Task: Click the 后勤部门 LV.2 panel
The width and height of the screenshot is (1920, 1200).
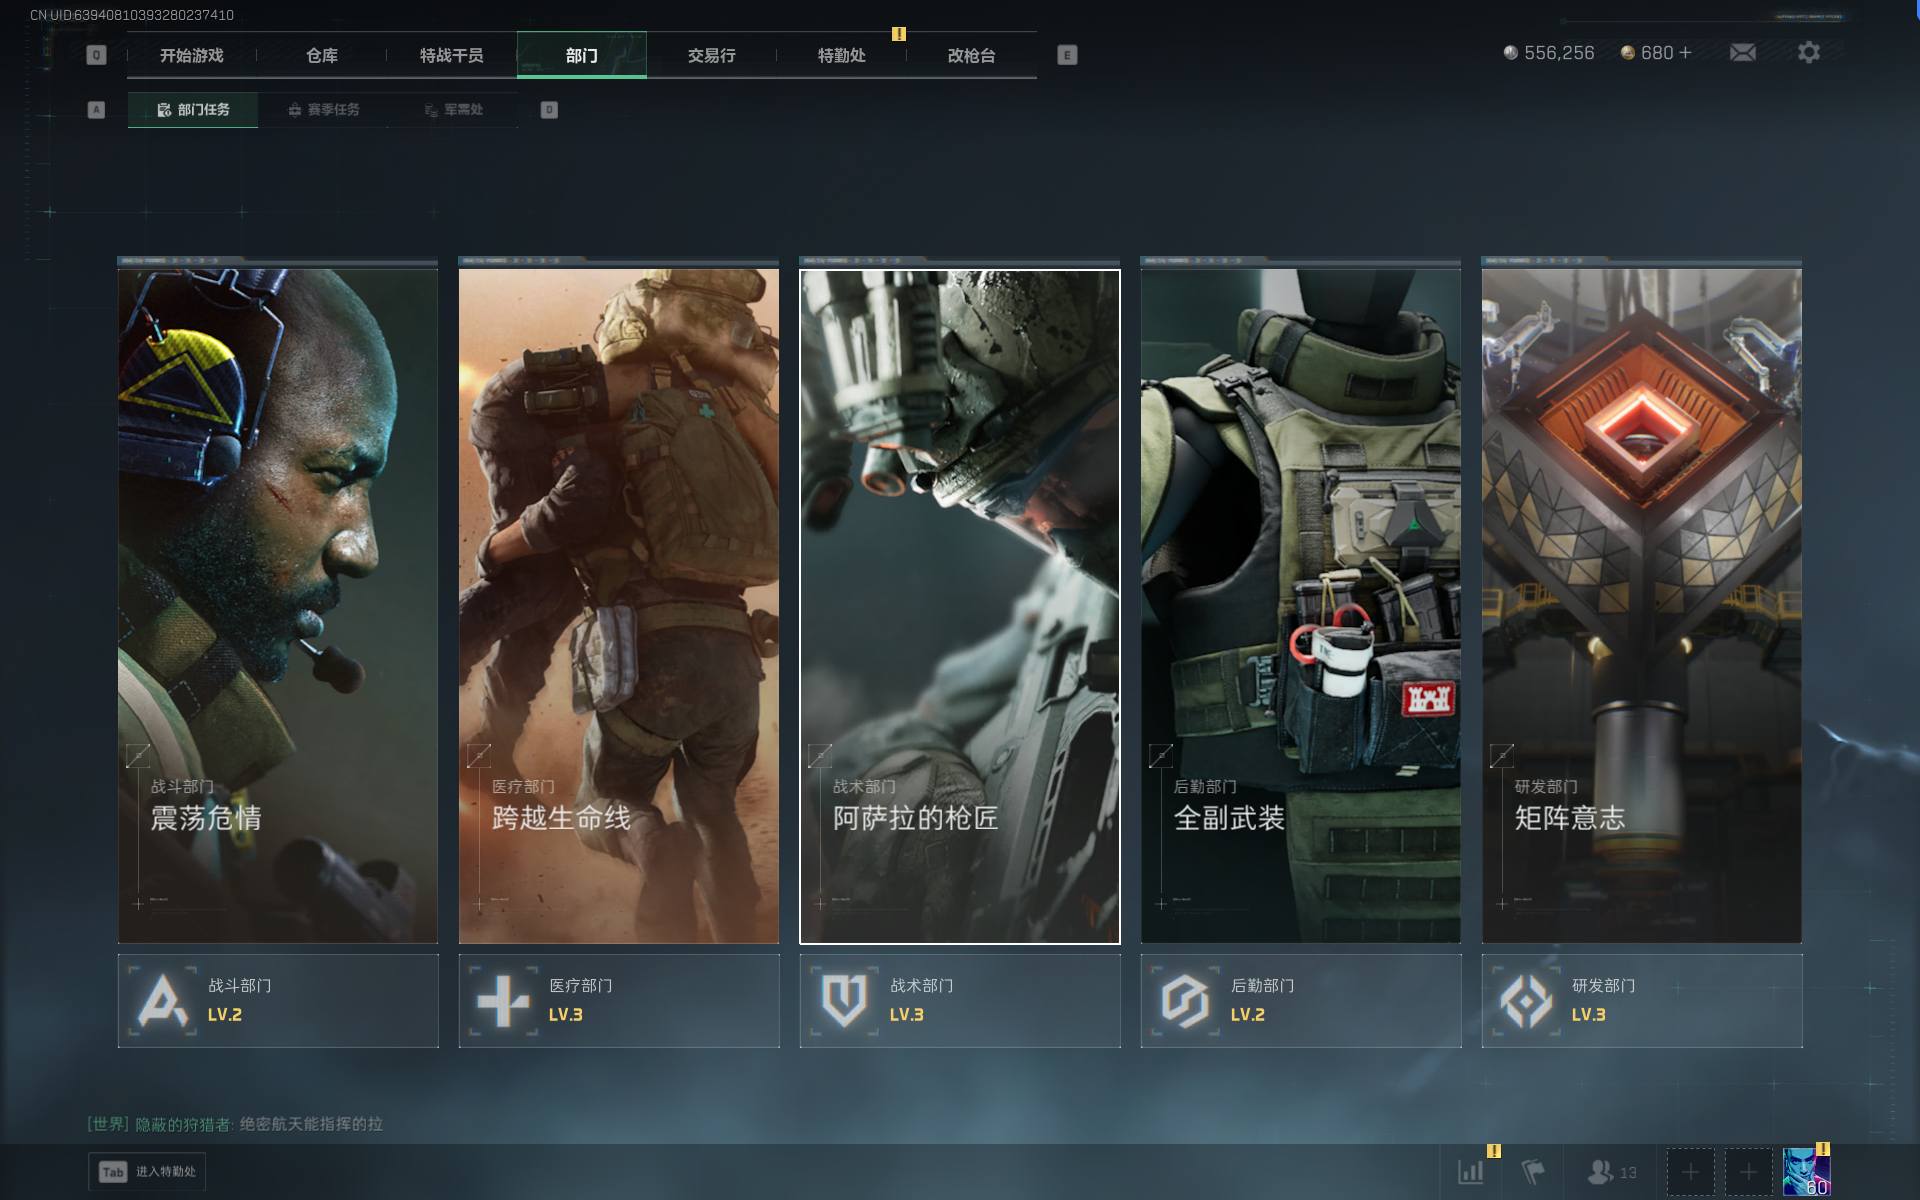Action: tap(1300, 1000)
